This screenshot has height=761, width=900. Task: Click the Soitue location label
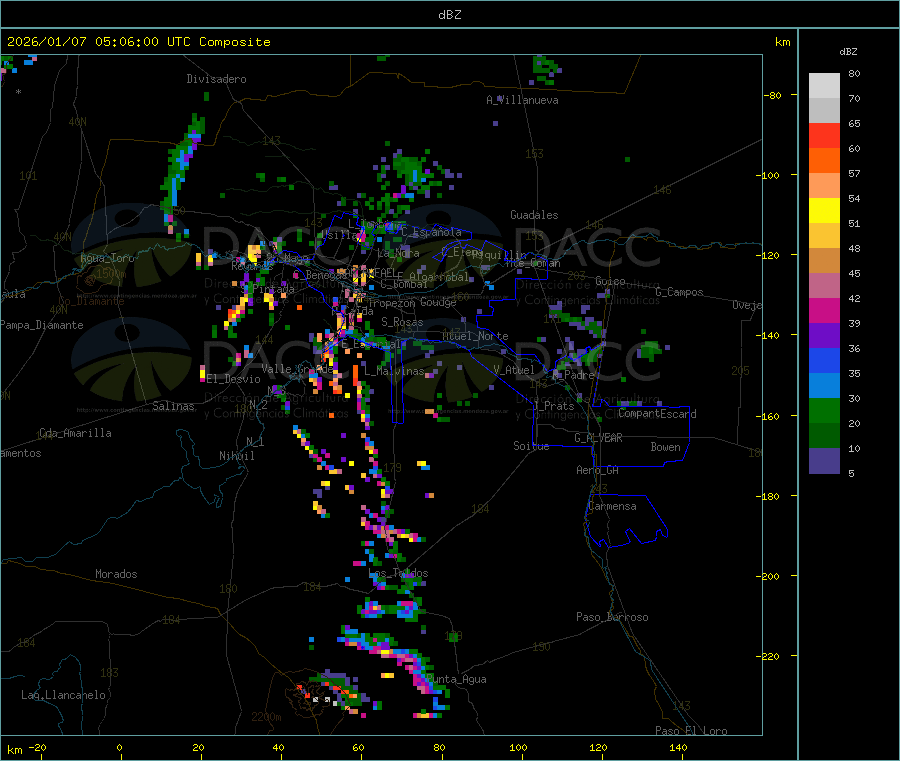(531, 446)
